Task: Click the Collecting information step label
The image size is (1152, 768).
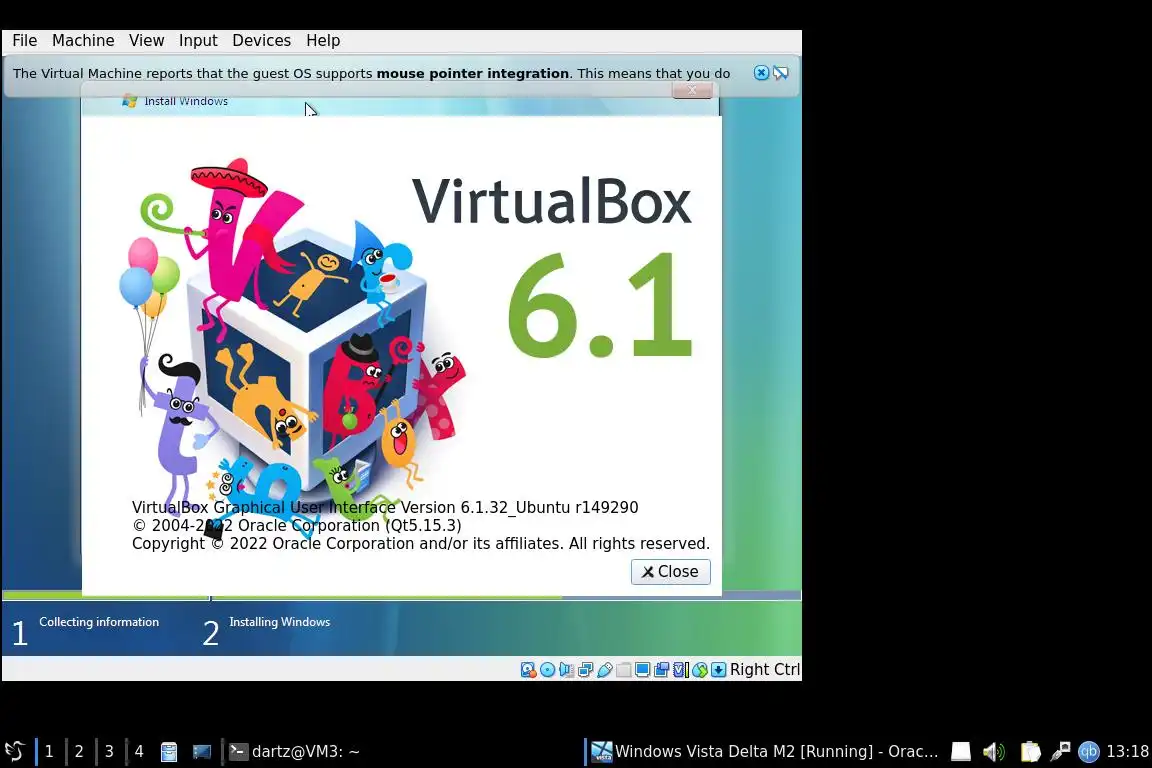Action: point(99,622)
